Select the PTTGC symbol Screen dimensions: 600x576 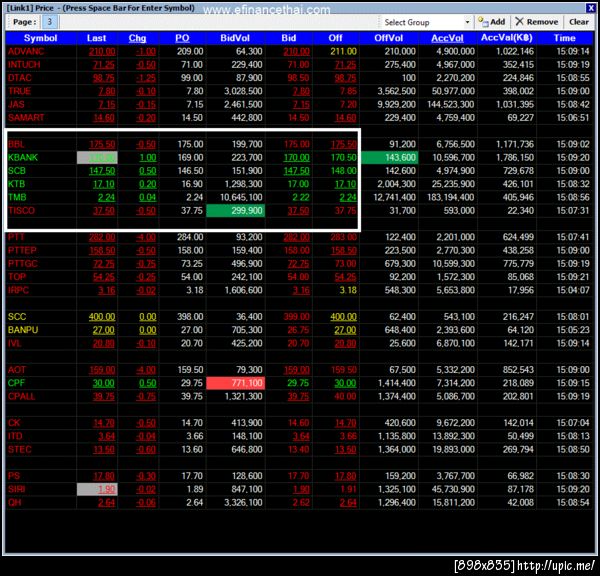pyautogui.click(x=23, y=264)
